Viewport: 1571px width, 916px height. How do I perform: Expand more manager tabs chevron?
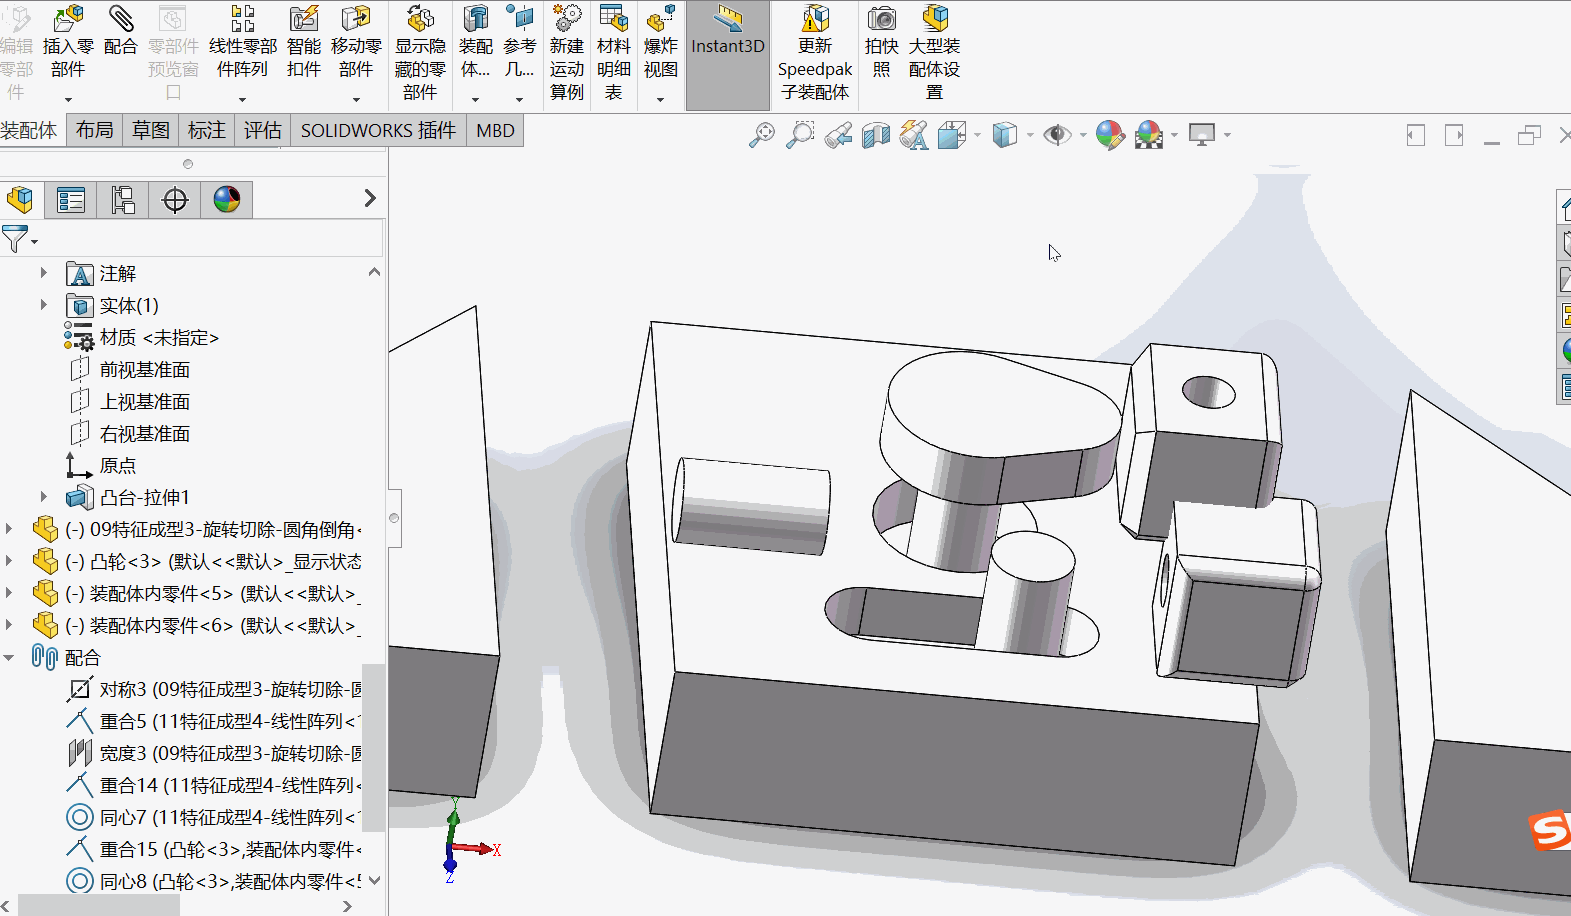click(370, 198)
